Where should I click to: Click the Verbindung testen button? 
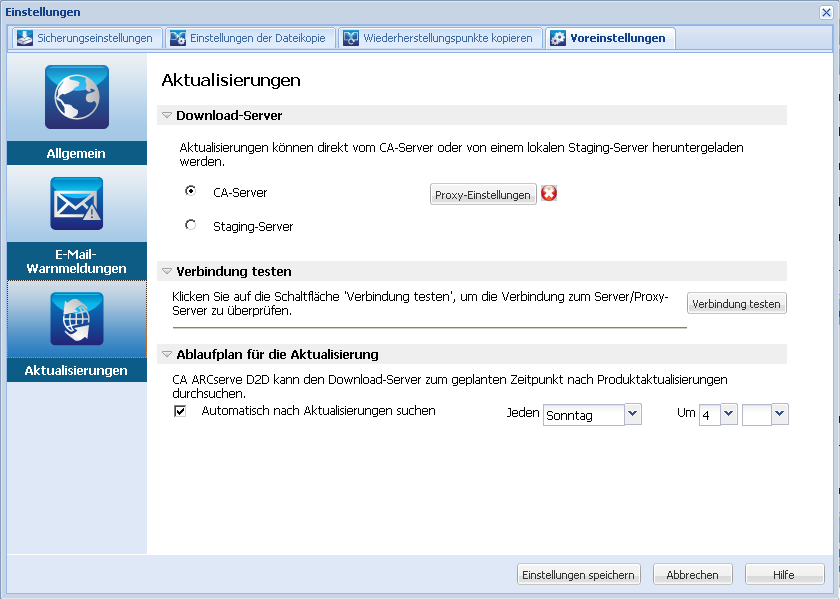point(737,304)
